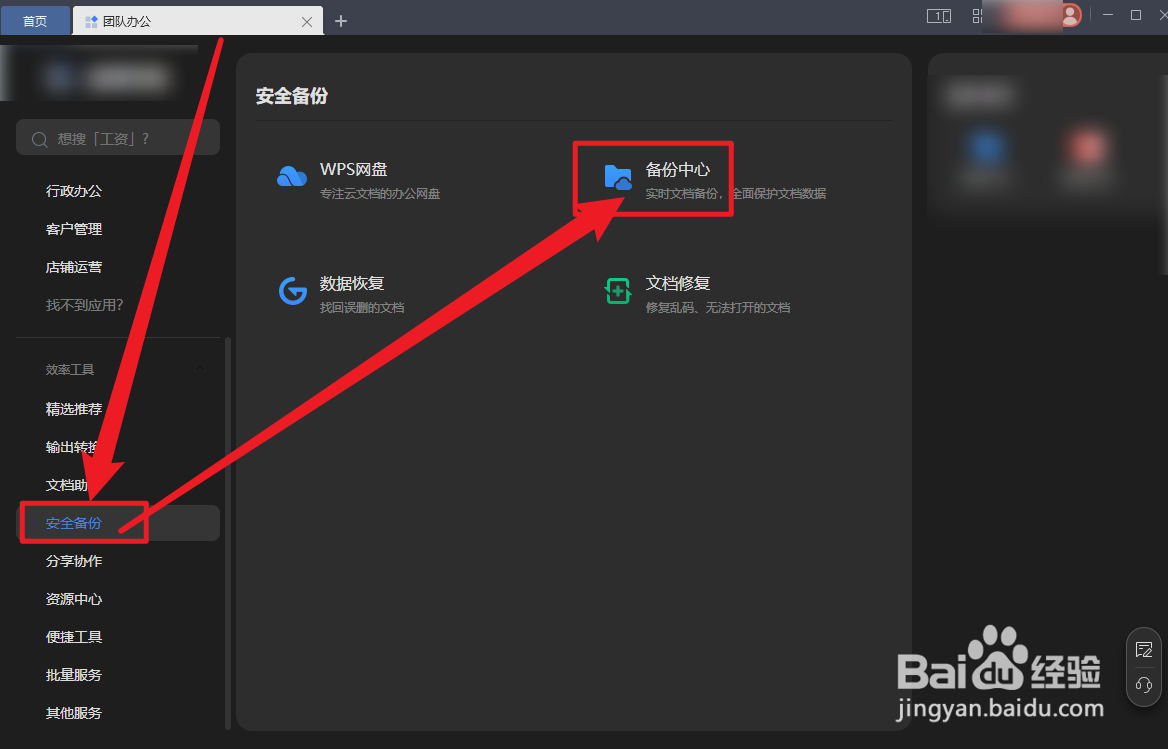The height and width of the screenshot is (749, 1168).
Task: Collapse the 效率工具 section
Action: [200, 368]
